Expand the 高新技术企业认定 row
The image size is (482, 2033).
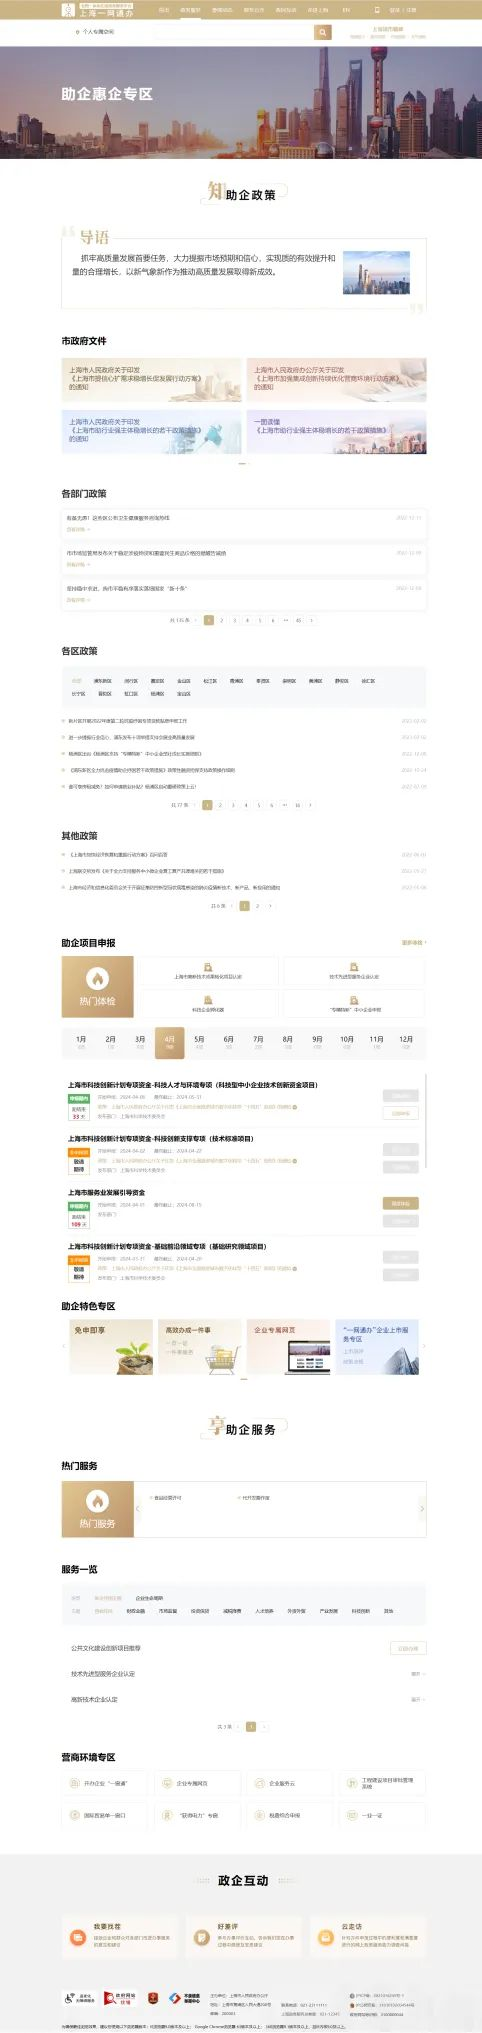[x=244, y=1699]
